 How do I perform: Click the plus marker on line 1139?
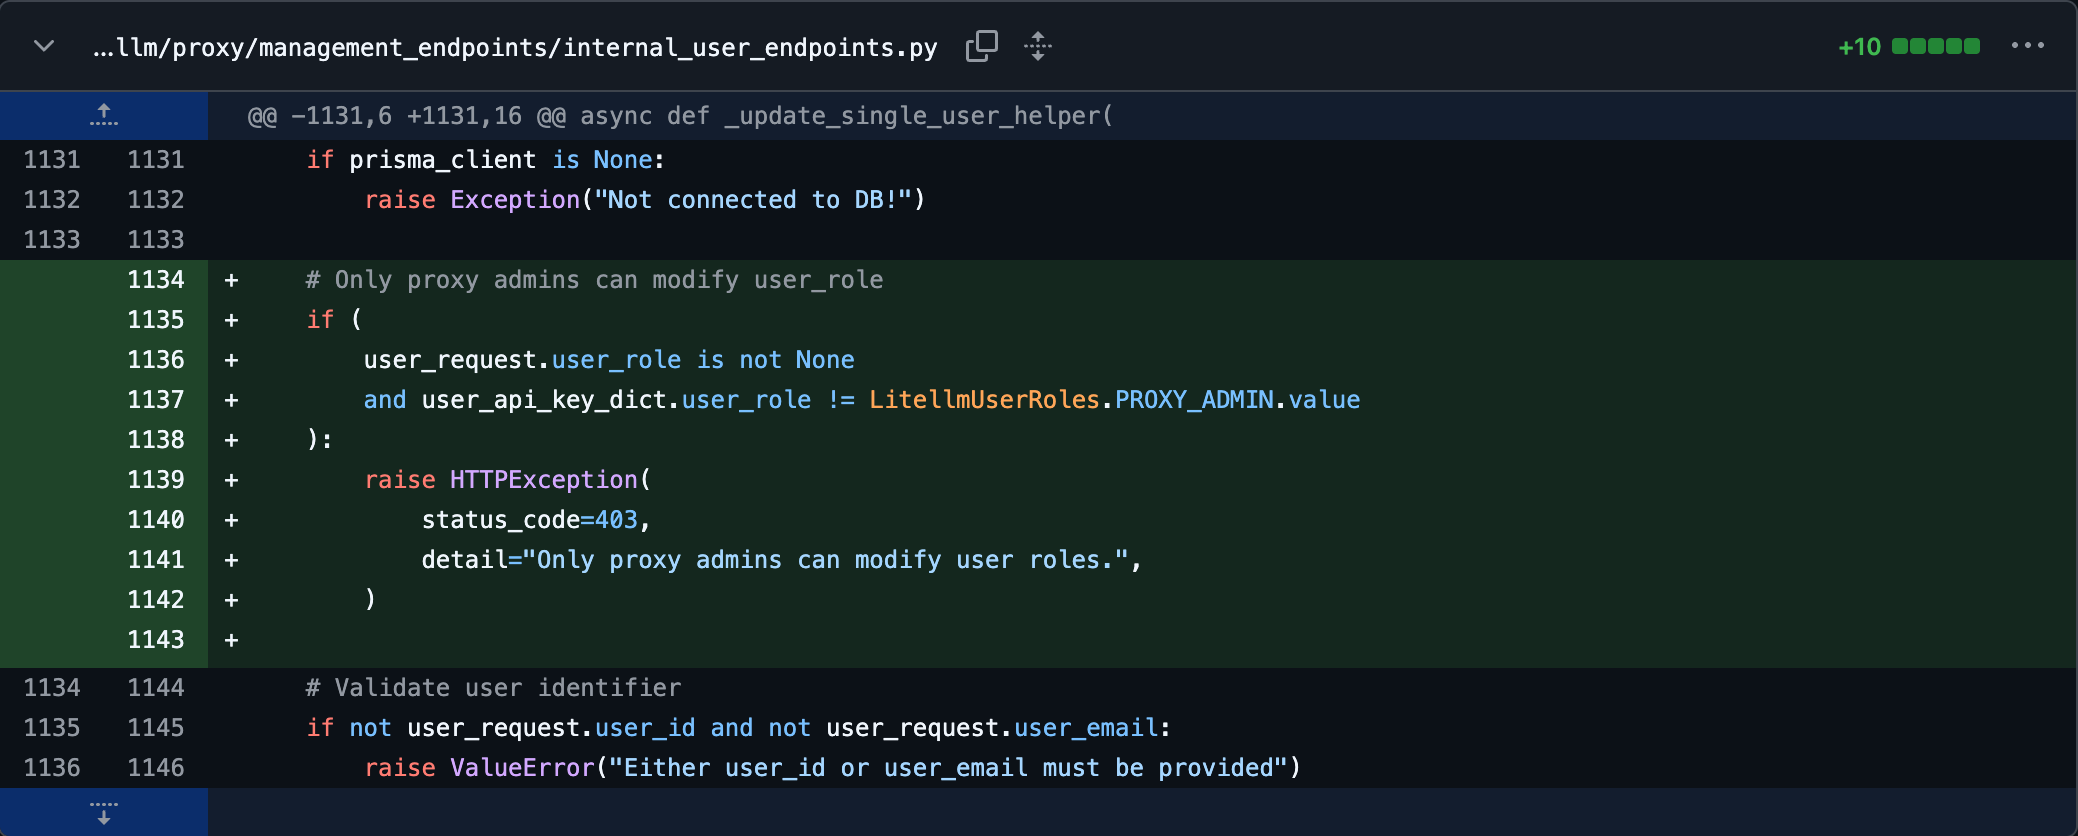click(232, 480)
